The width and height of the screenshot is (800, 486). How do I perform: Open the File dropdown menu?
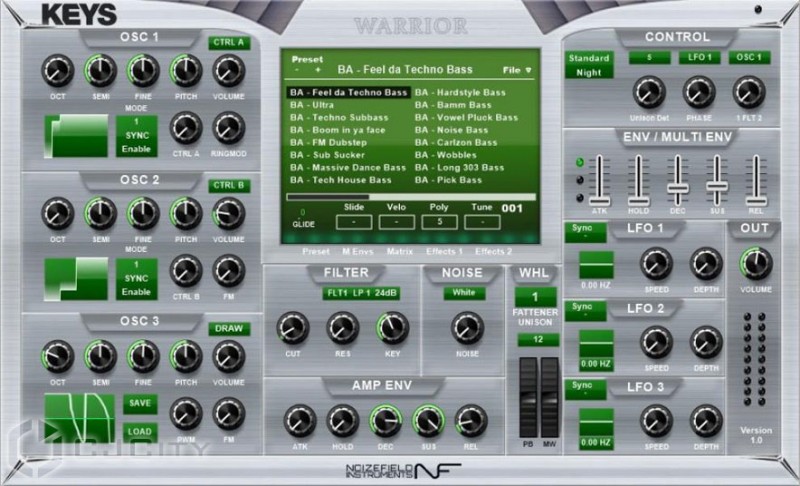coord(517,70)
